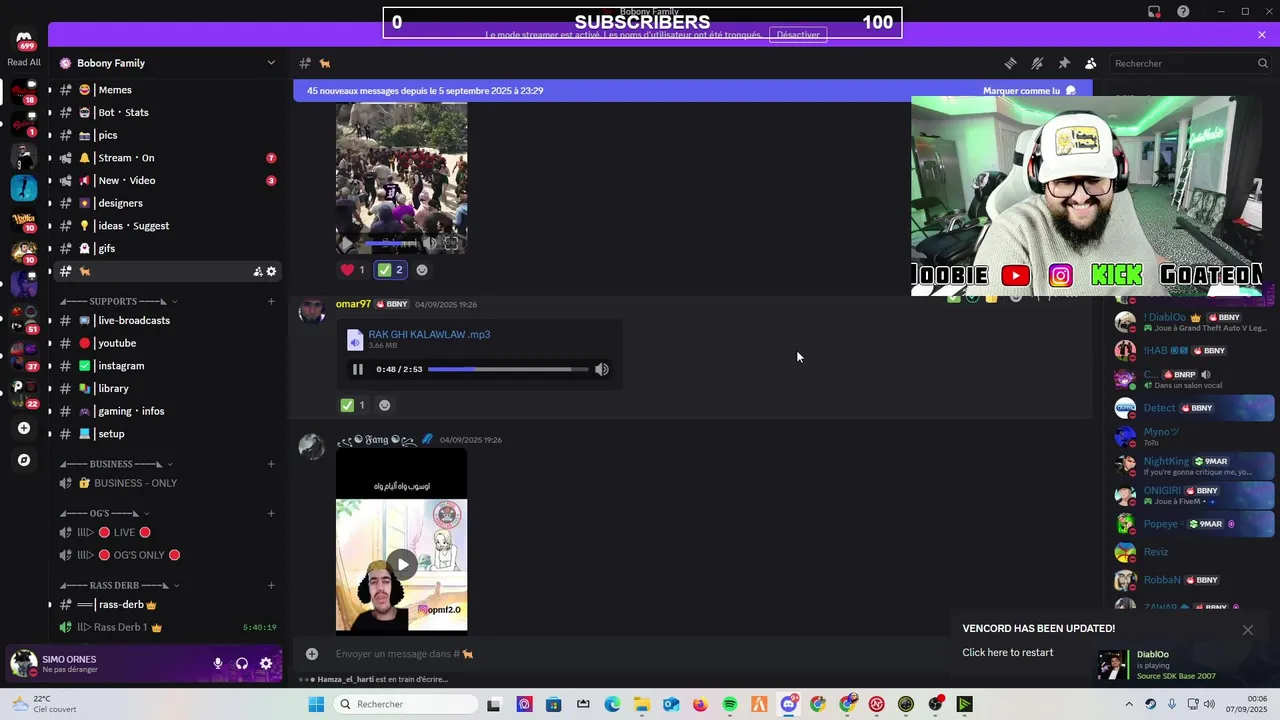Screen dimensions: 1280x720
Task: Open the live-broadcasts channel
Action: coord(165,320)
